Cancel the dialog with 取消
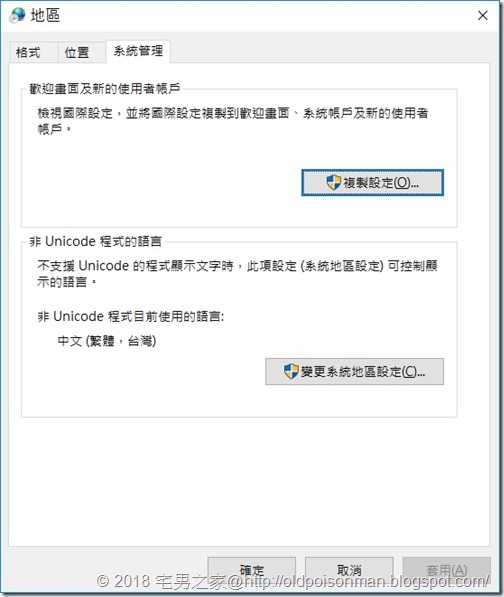Image resolution: width=504 pixels, height=597 pixels. pos(349,570)
